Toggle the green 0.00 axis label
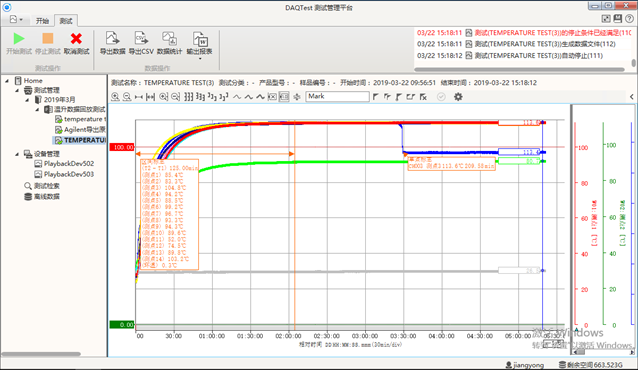The image size is (638, 370). [x=122, y=324]
